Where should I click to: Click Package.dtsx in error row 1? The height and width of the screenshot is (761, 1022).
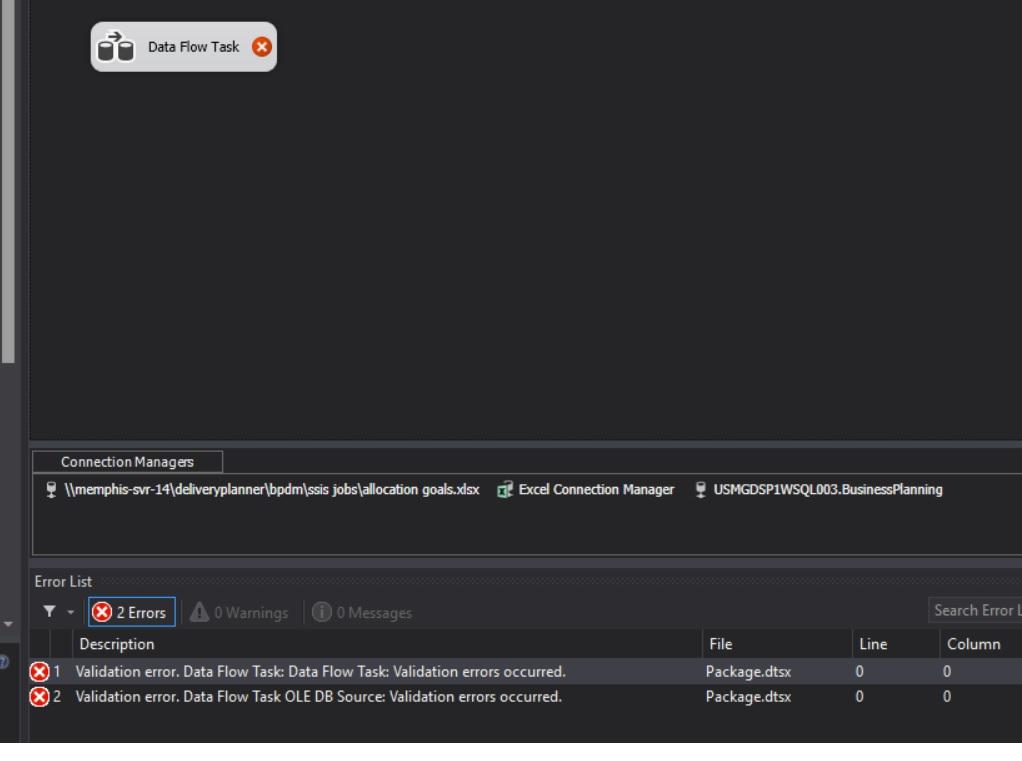coord(748,671)
